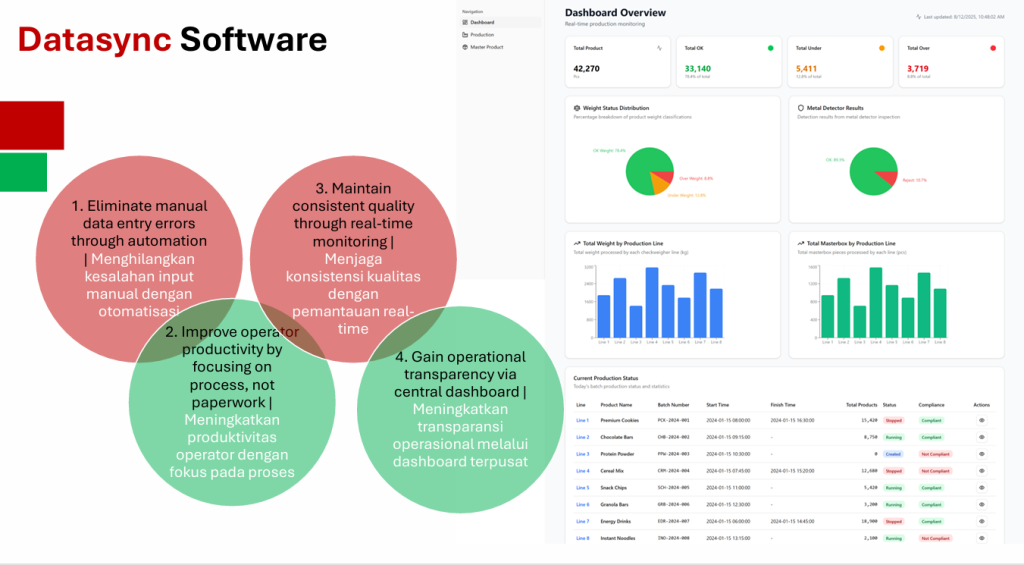Click the trend icon beside Total Masterbox by Production Line
Screen dimensions: 1024x565
800,243
